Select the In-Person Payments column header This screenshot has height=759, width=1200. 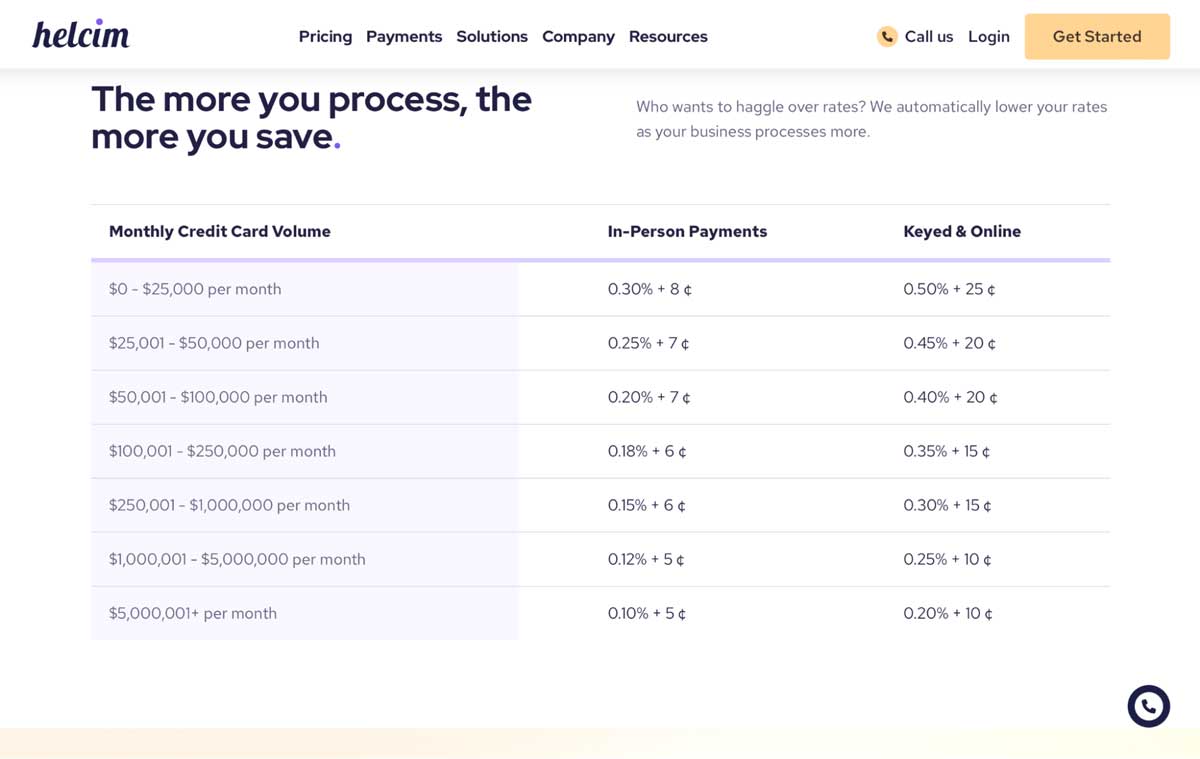click(x=687, y=231)
